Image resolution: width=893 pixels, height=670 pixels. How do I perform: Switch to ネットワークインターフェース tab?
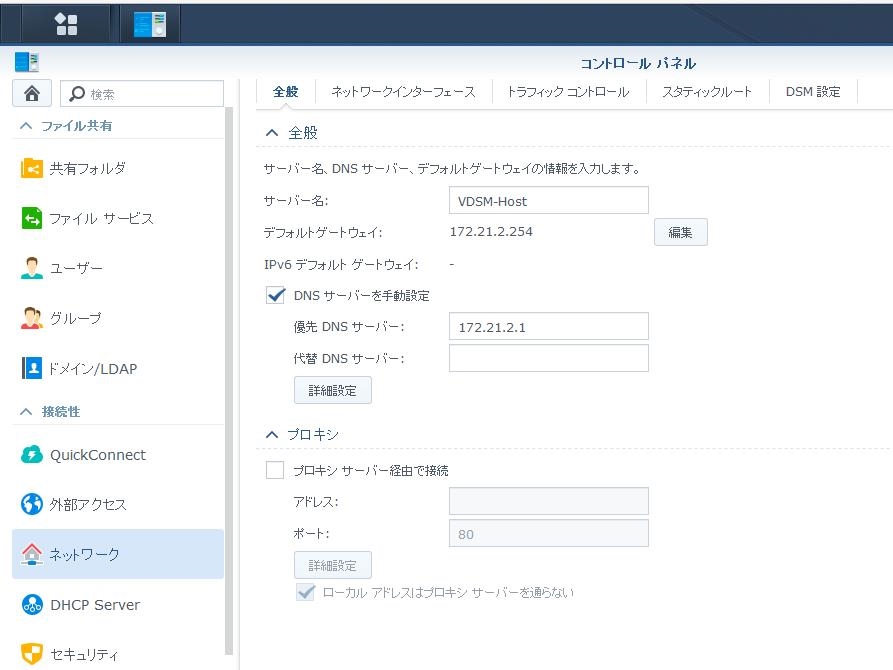(403, 92)
